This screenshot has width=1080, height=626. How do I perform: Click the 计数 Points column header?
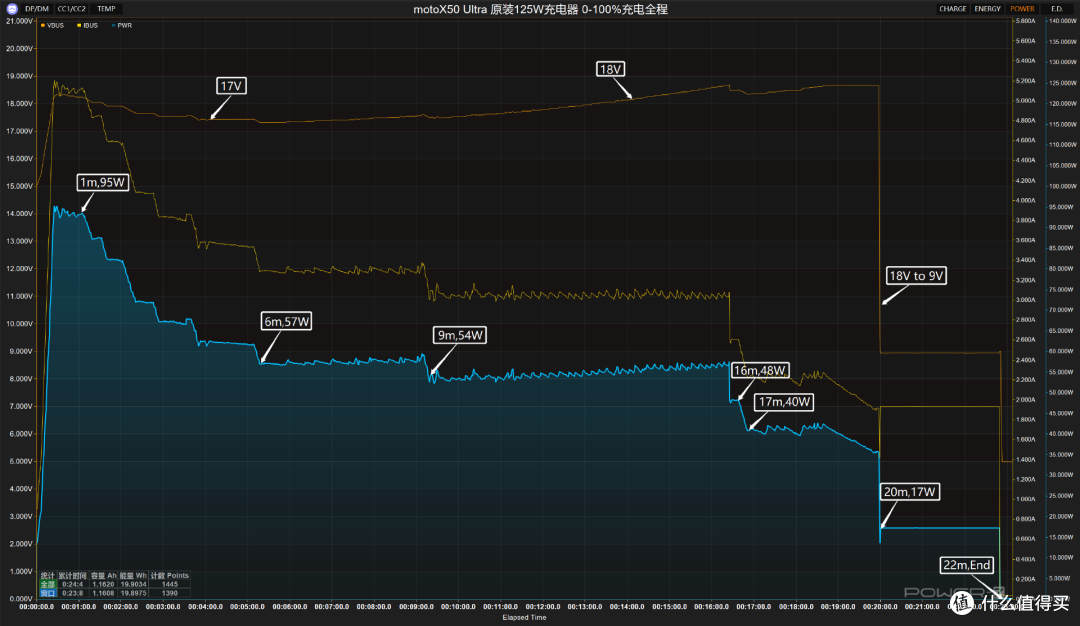(169, 576)
